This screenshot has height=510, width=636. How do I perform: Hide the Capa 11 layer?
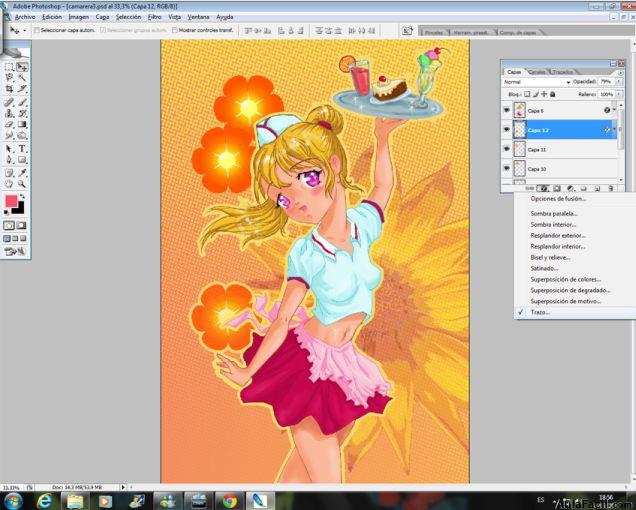507,149
